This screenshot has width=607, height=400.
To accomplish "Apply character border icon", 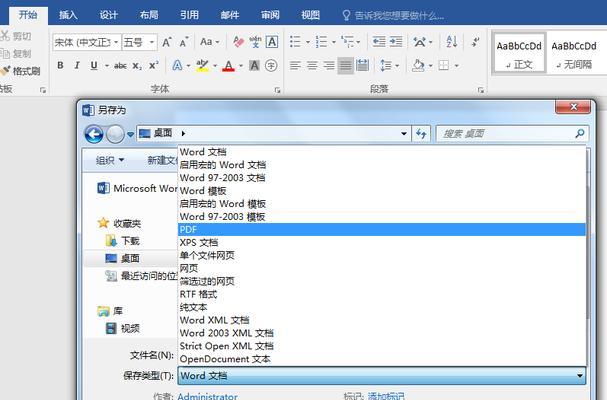I will coord(272,42).
